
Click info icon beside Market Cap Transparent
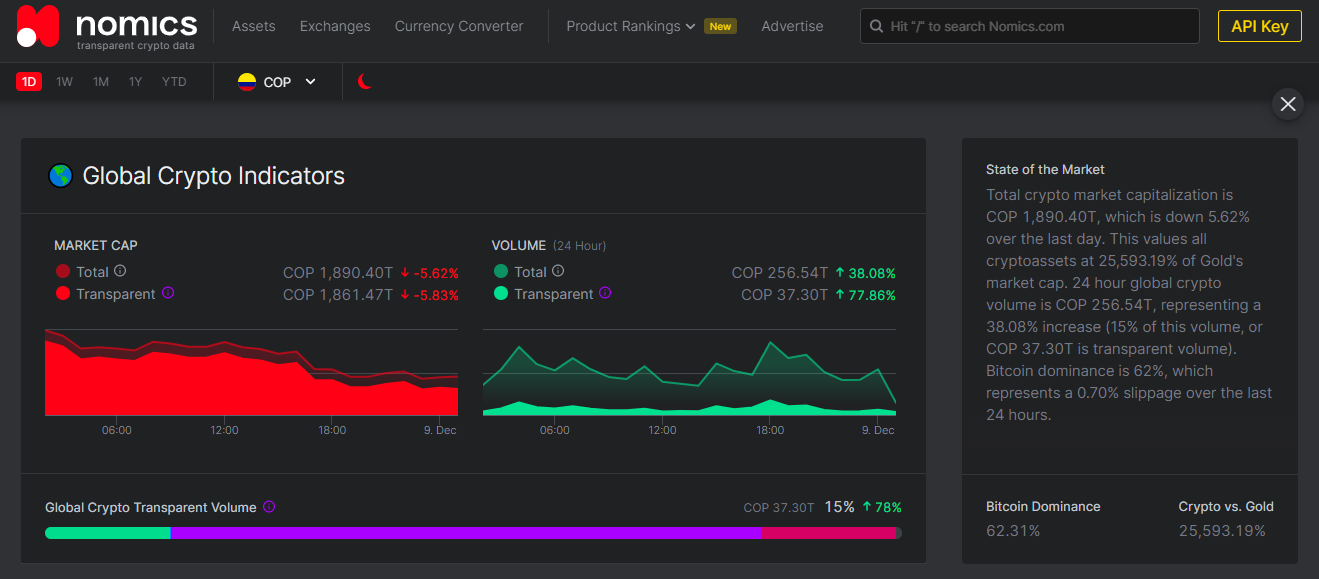pos(168,293)
